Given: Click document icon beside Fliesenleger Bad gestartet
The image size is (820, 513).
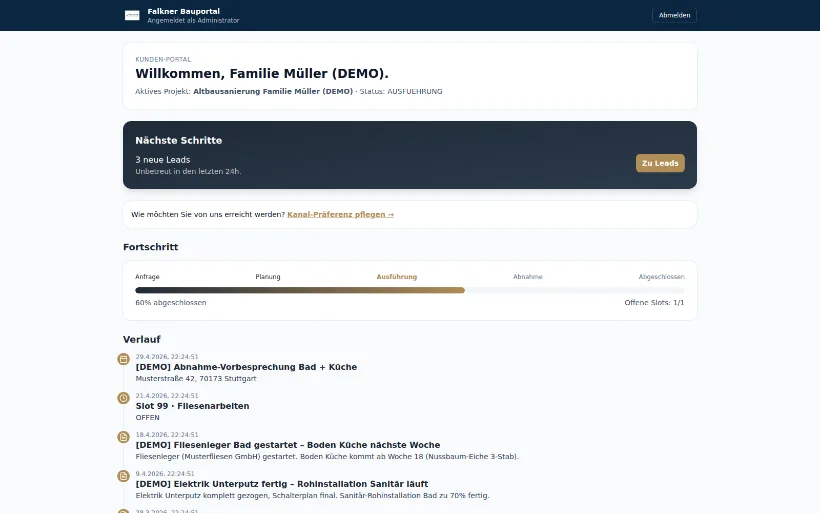Looking at the screenshot, I should 123,437.
